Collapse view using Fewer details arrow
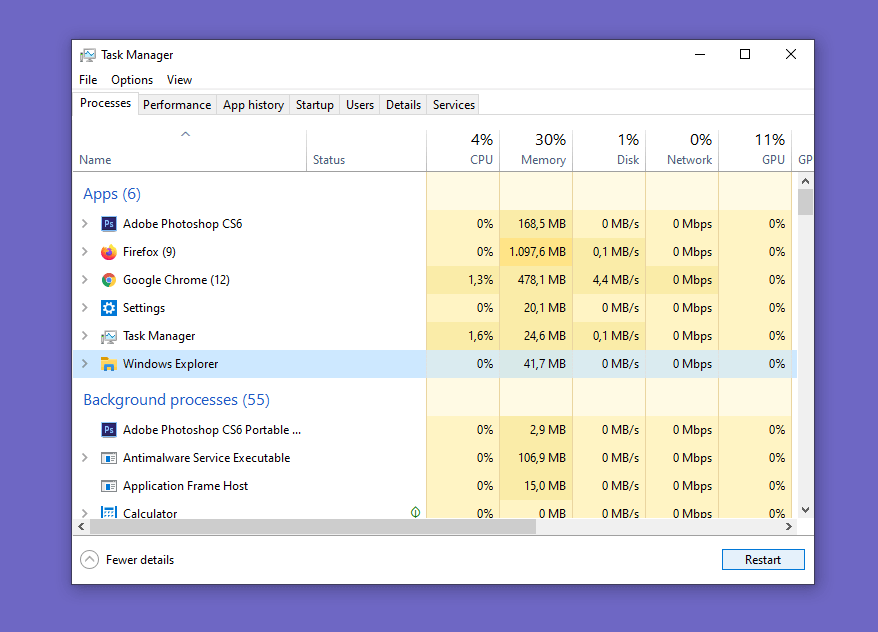878x632 pixels. (x=90, y=559)
